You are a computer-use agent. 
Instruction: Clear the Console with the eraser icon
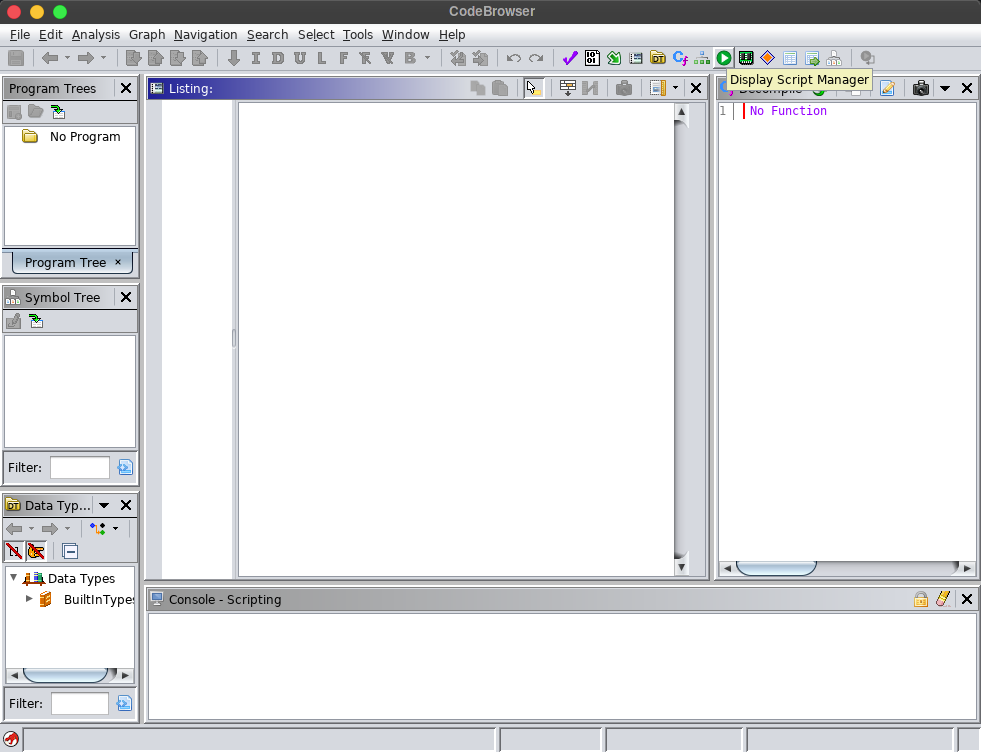point(943,599)
